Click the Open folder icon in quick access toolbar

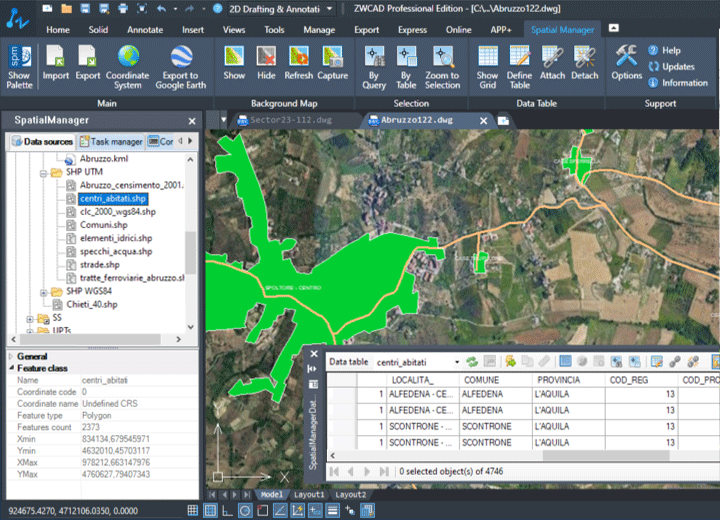(66, 8)
